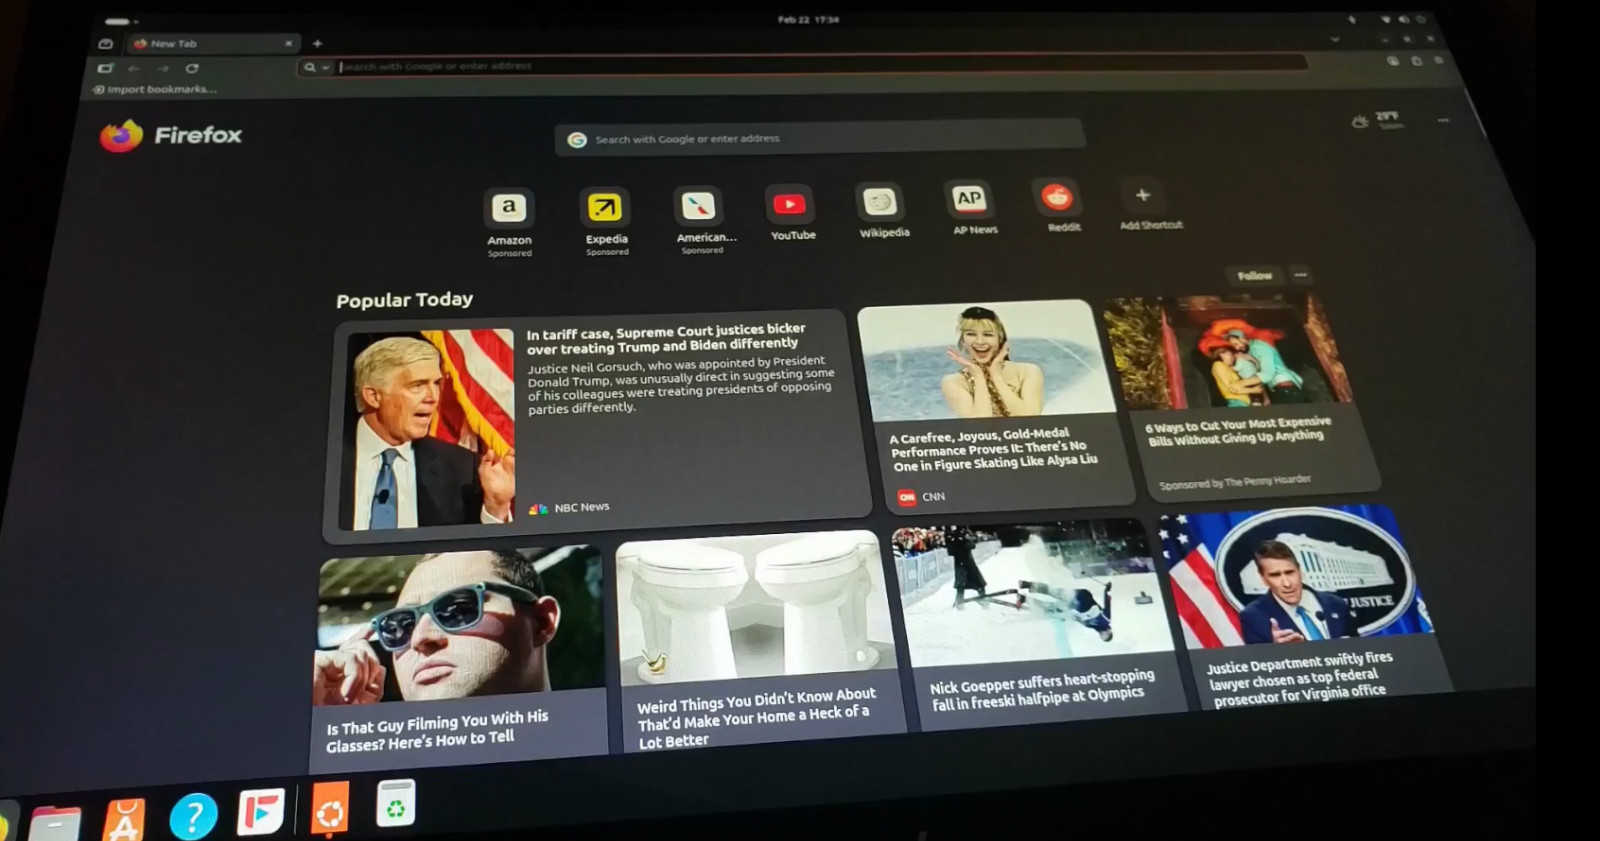1600x841 pixels.
Task: Click Sponsored by The Penny Hoarder text
Action: click(x=1235, y=482)
